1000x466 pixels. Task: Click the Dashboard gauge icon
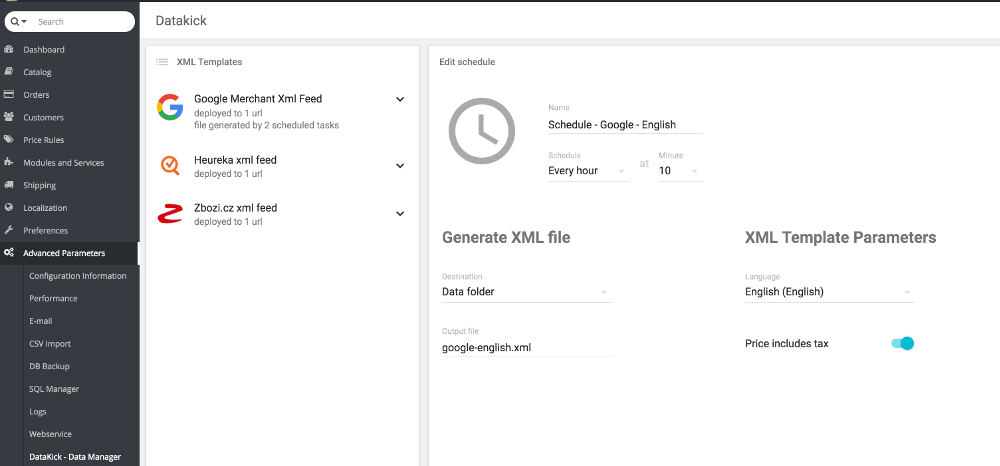[x=9, y=49]
